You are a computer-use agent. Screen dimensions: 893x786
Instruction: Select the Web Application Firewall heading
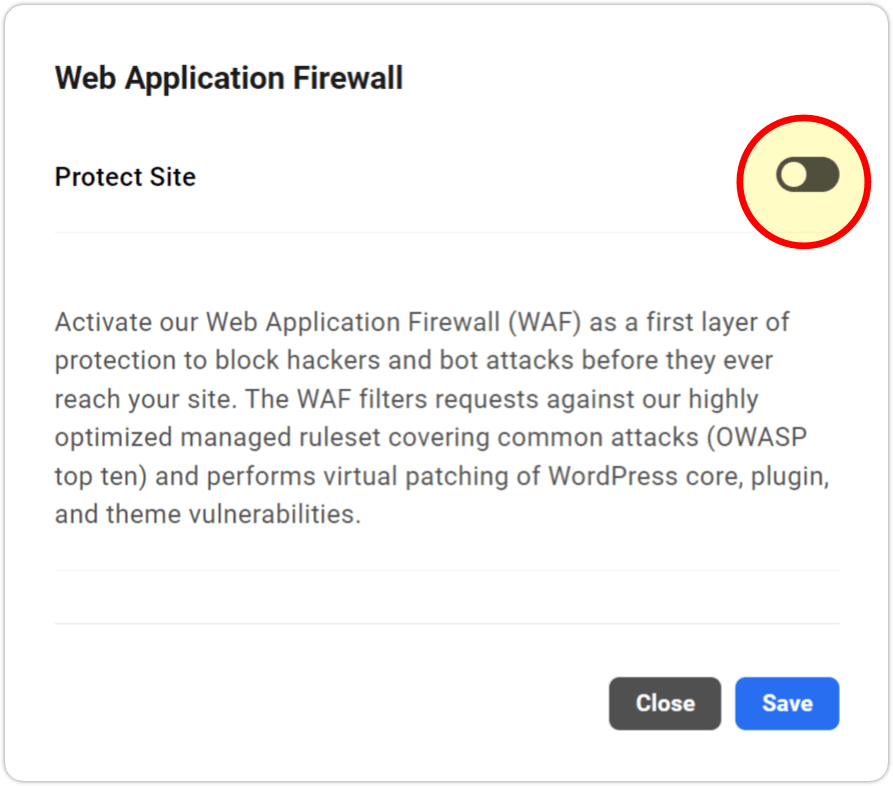click(228, 77)
